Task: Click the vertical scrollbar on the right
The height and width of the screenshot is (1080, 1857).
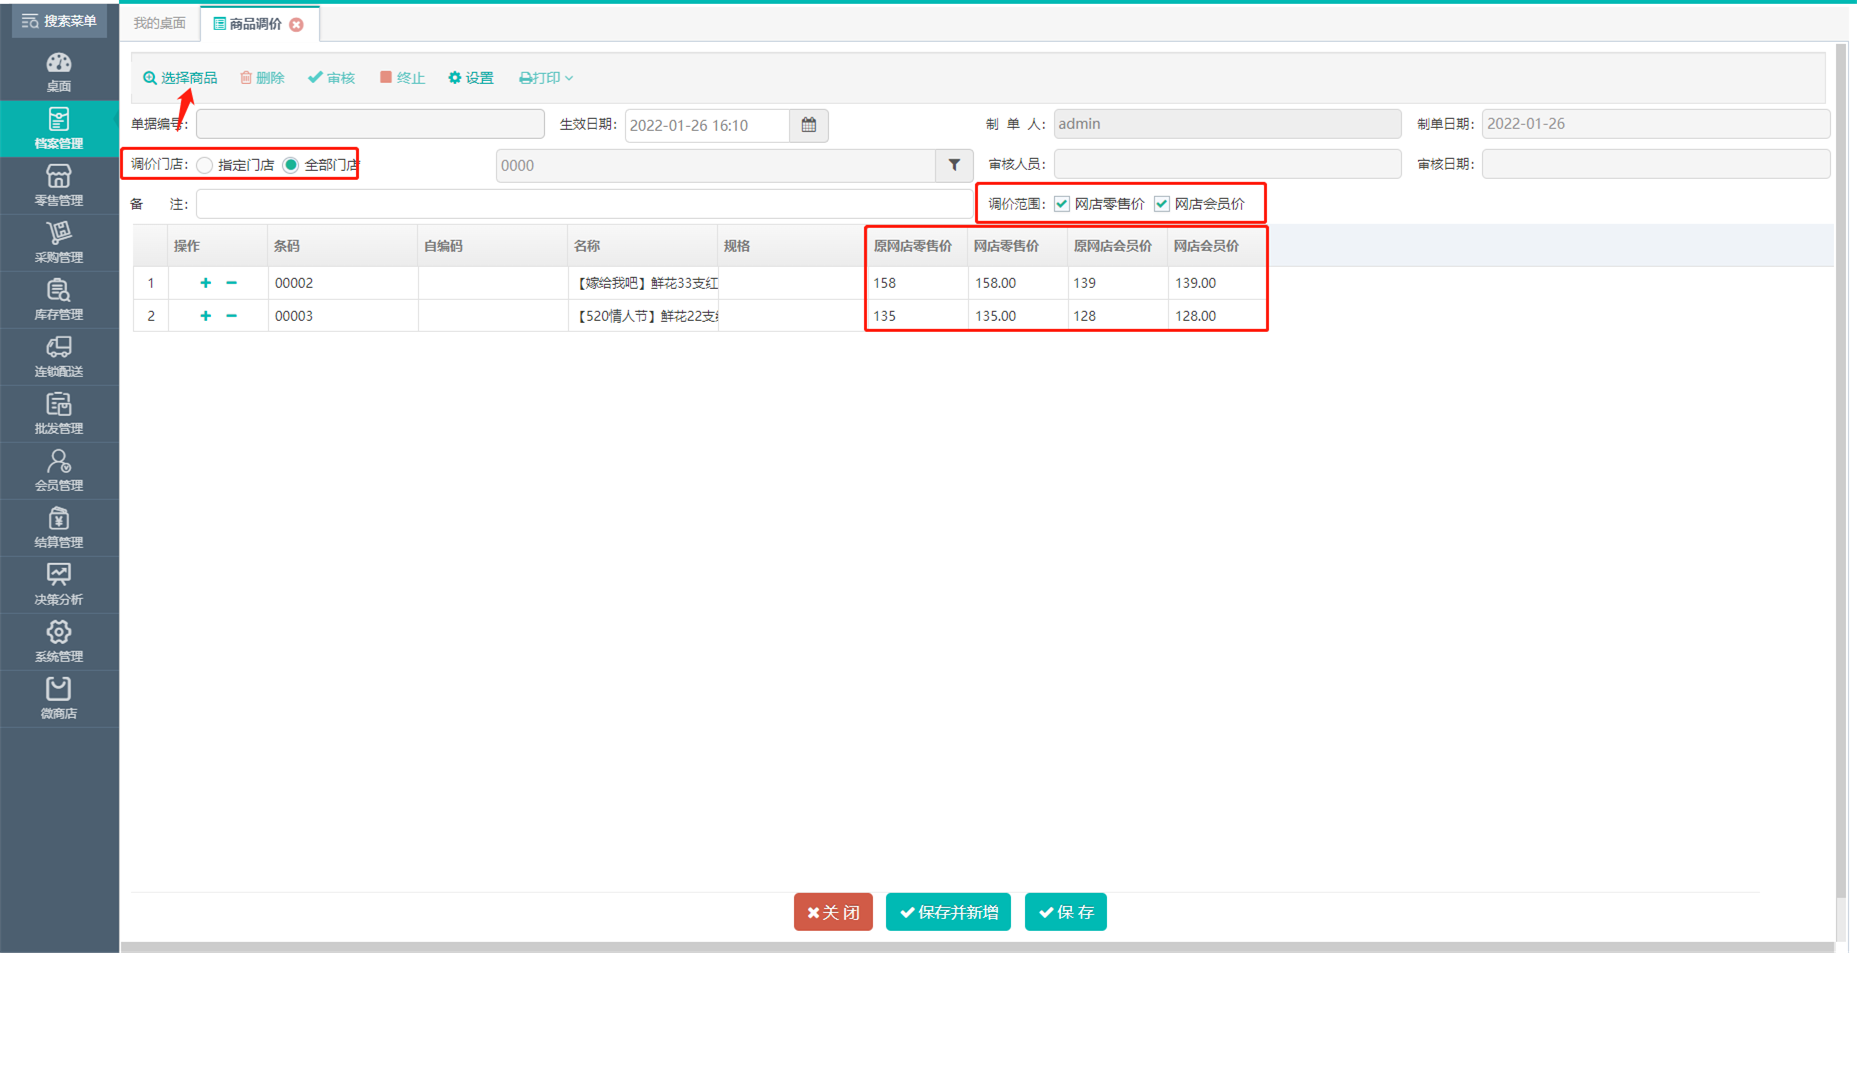Action: point(1842,470)
